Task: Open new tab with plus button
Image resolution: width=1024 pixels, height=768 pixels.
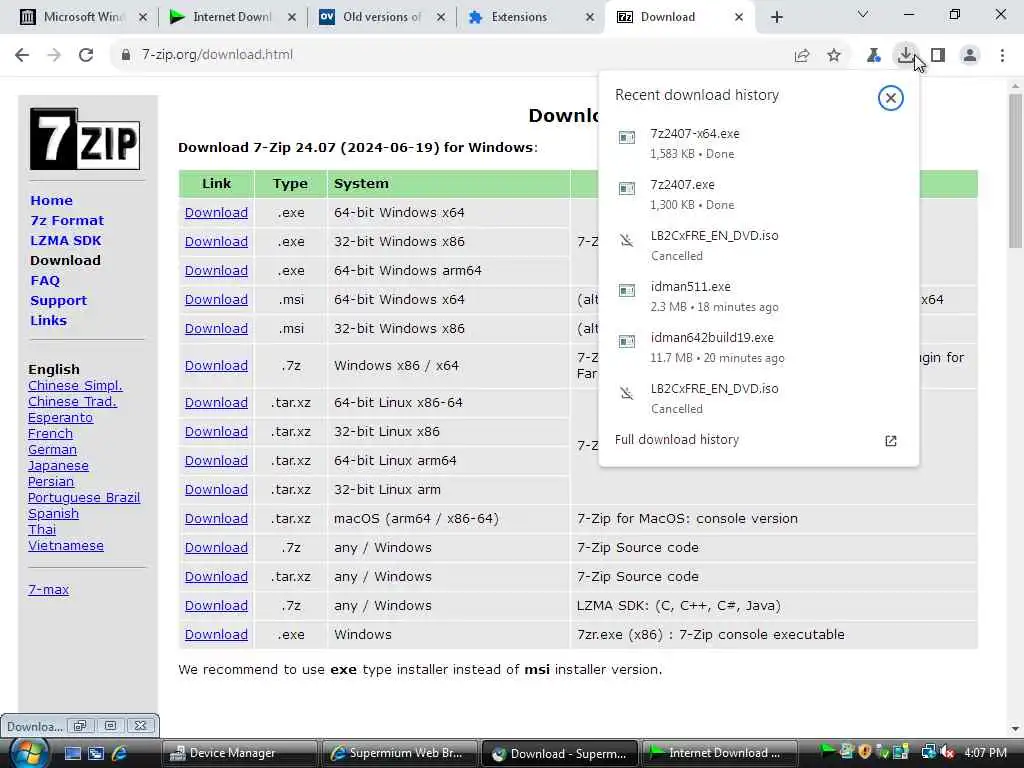Action: (x=776, y=17)
